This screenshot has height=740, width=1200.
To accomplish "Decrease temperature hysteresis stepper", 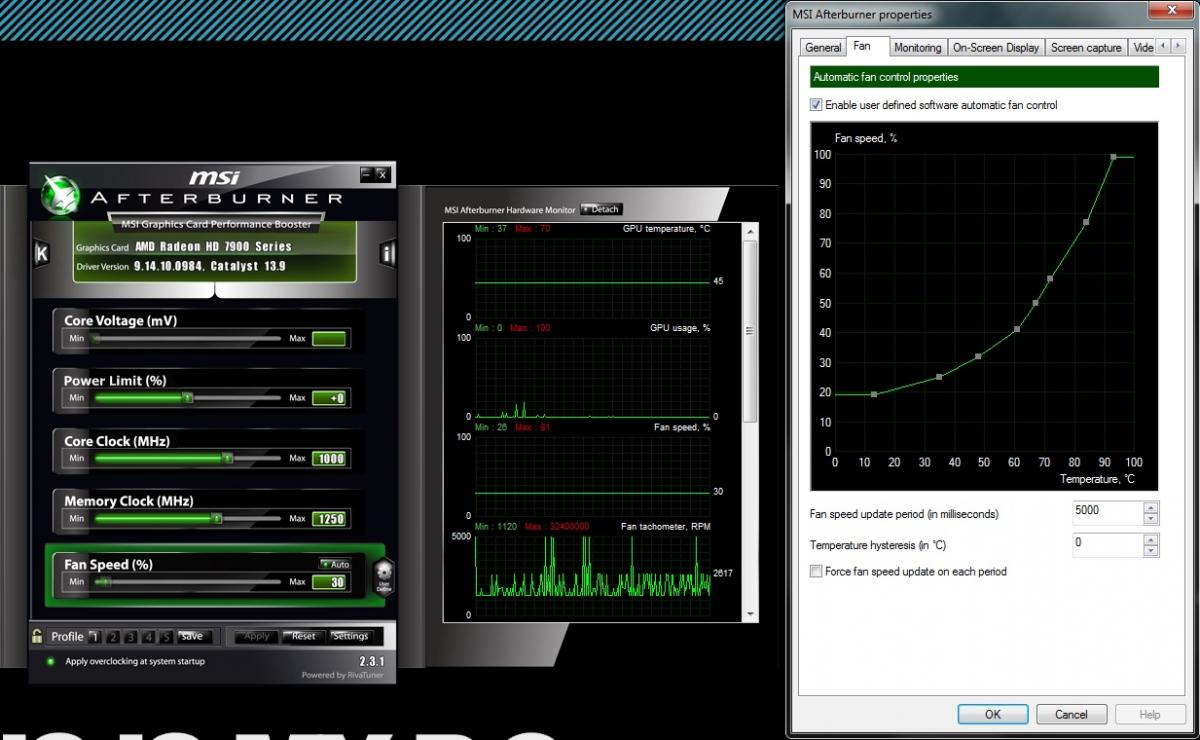I will [x=1151, y=550].
